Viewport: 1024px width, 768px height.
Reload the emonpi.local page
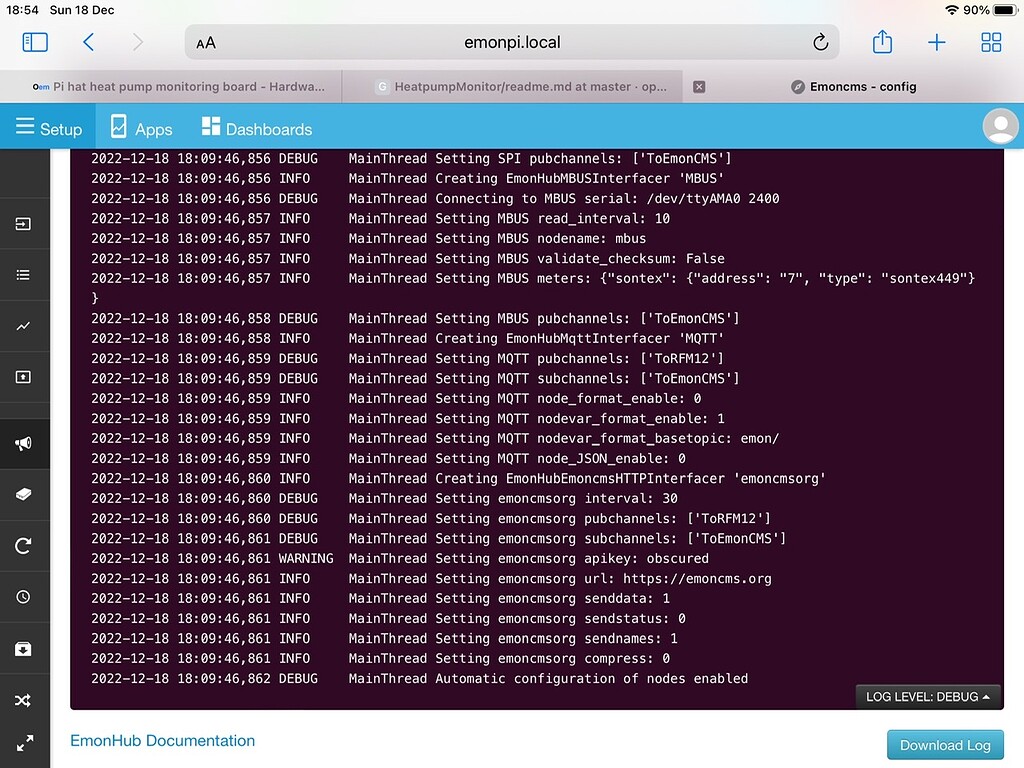pos(820,42)
